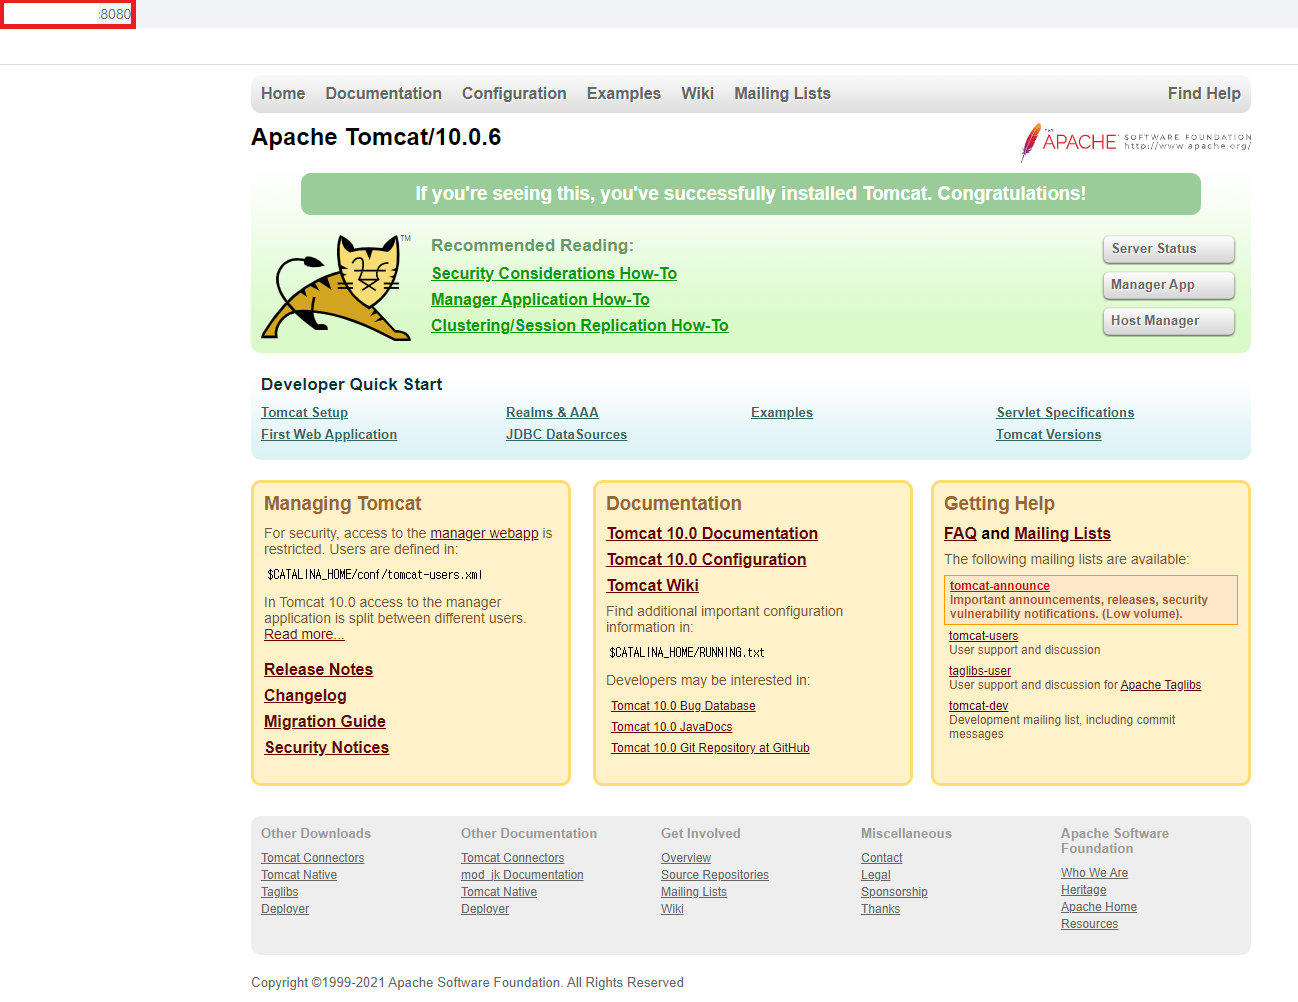This screenshot has height=1002, width=1298.
Task: Click Read more... under Managing Tomcat
Action: click(x=304, y=634)
